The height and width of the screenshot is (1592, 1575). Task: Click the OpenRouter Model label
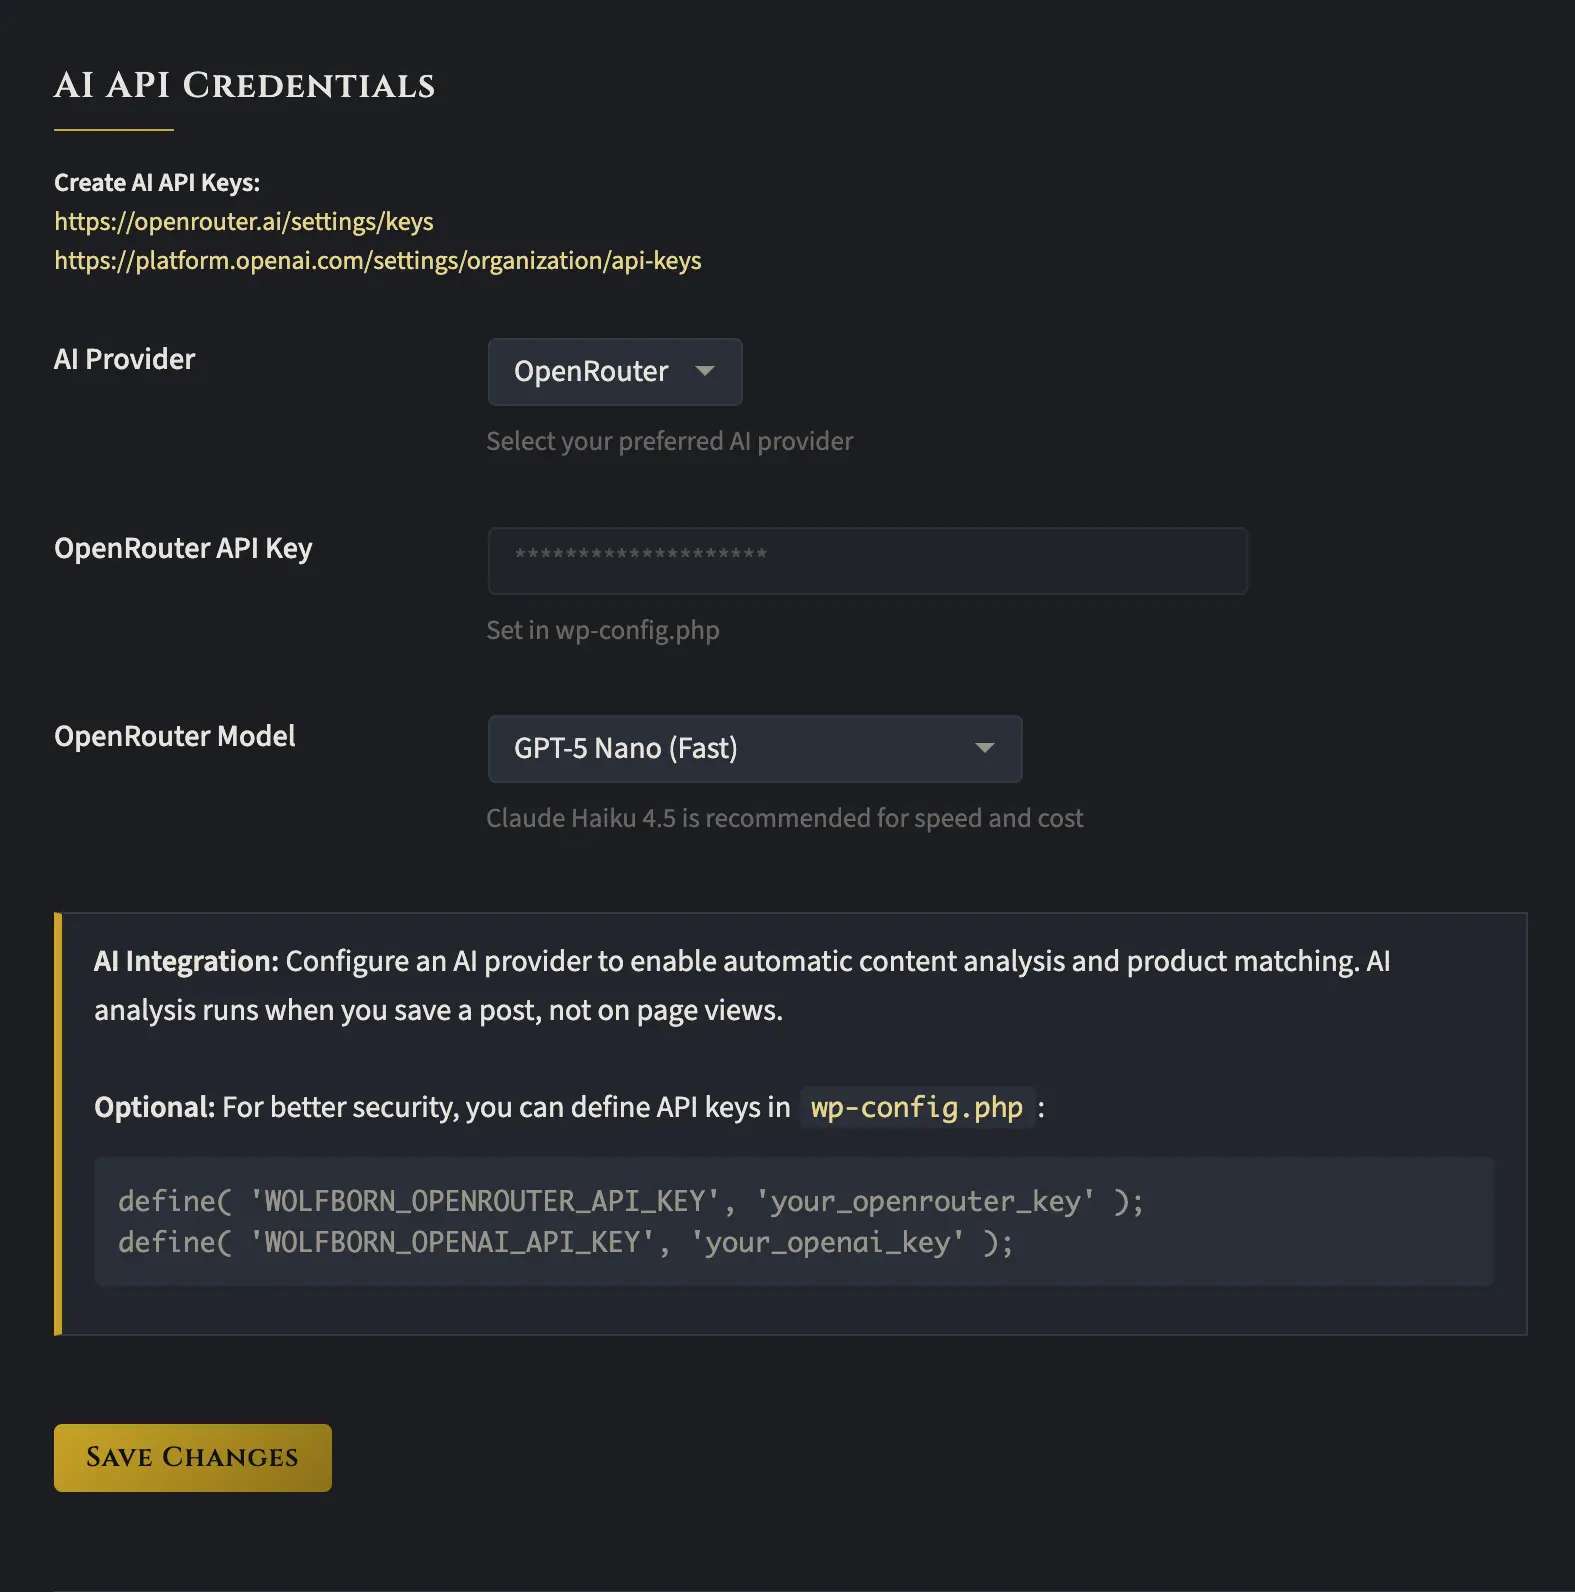click(174, 736)
